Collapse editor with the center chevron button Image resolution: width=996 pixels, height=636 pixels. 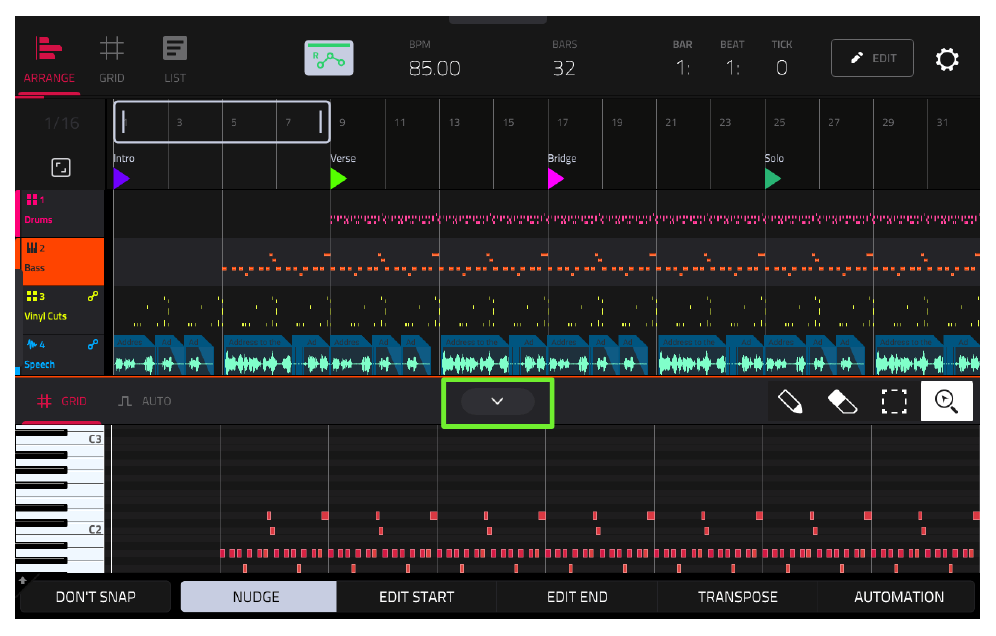[x=498, y=402]
